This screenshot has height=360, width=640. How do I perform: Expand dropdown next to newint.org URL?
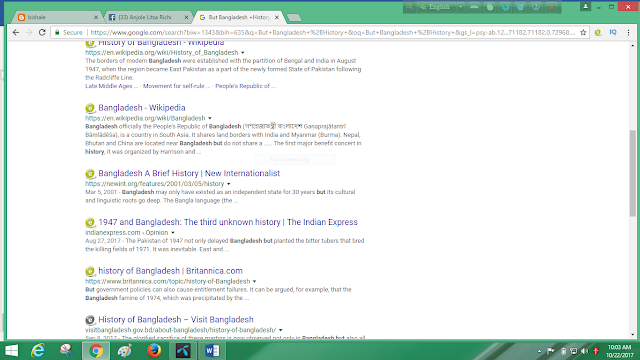click(229, 184)
